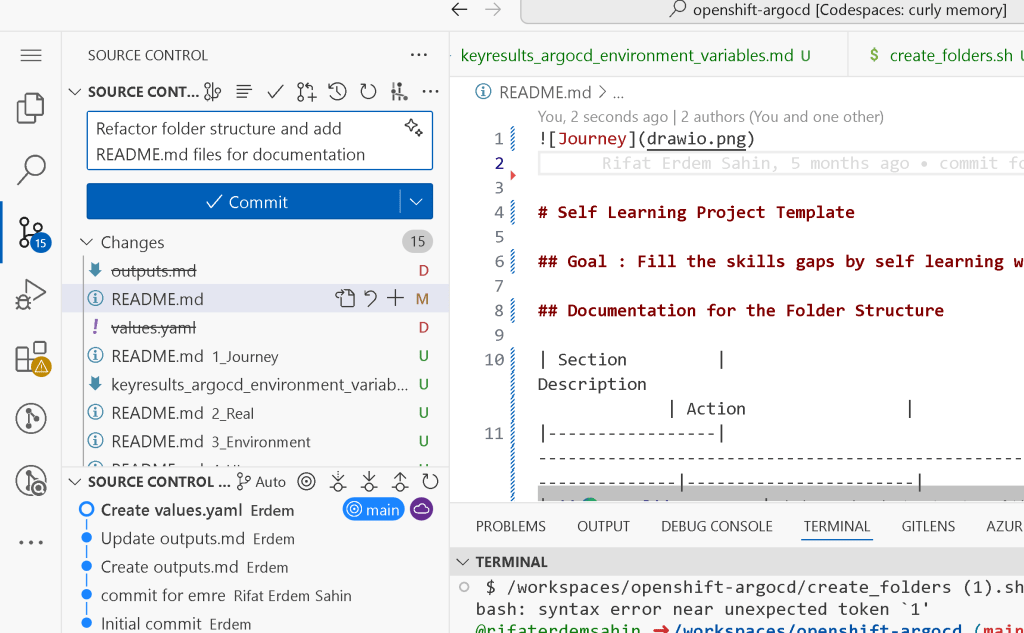
Task: Generate commit message with sparkle icon
Action: click(413, 127)
